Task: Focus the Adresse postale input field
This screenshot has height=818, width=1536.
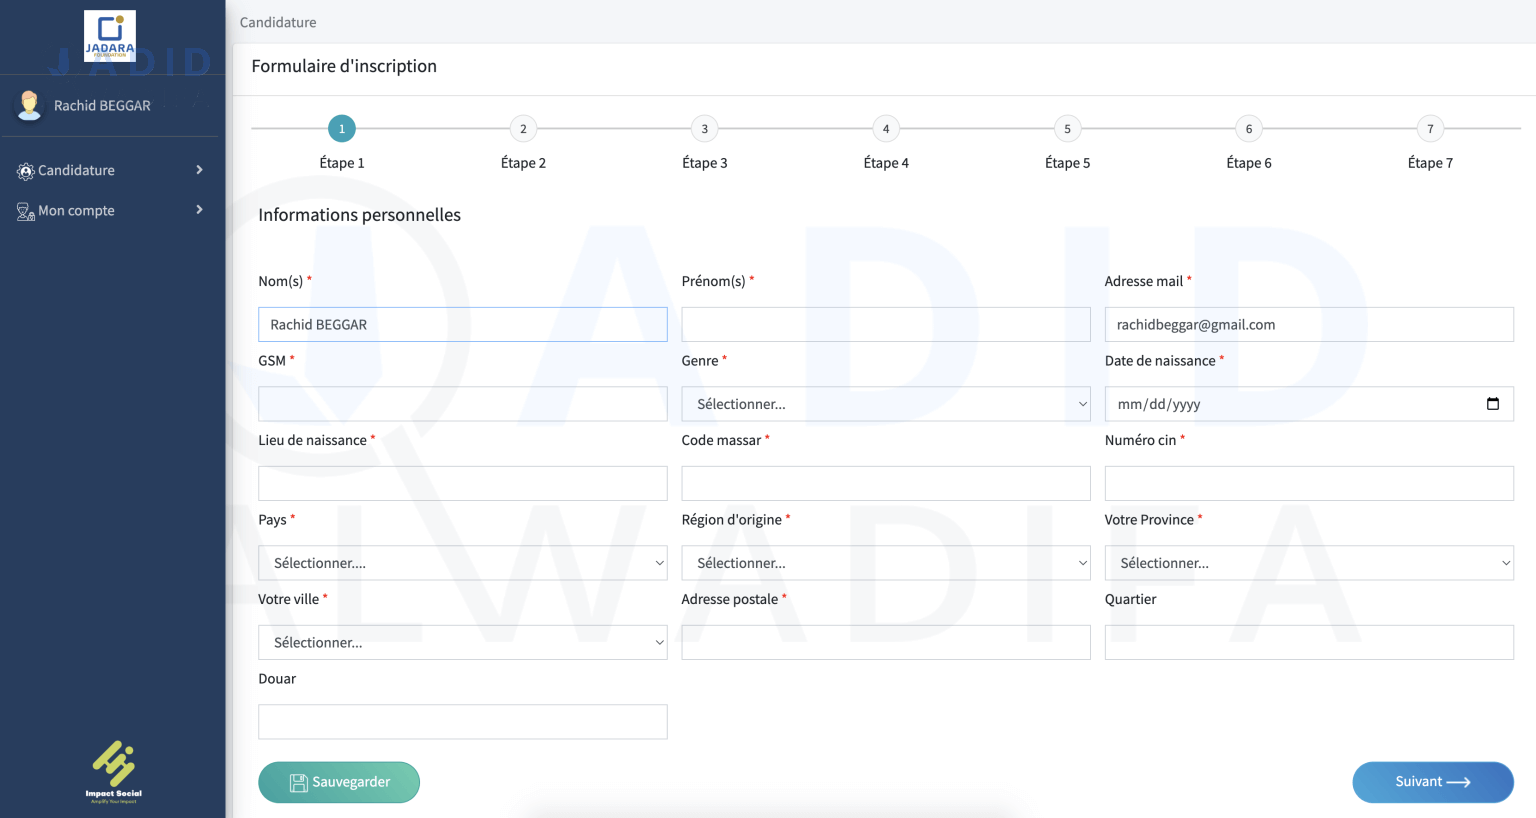Action: [886, 642]
